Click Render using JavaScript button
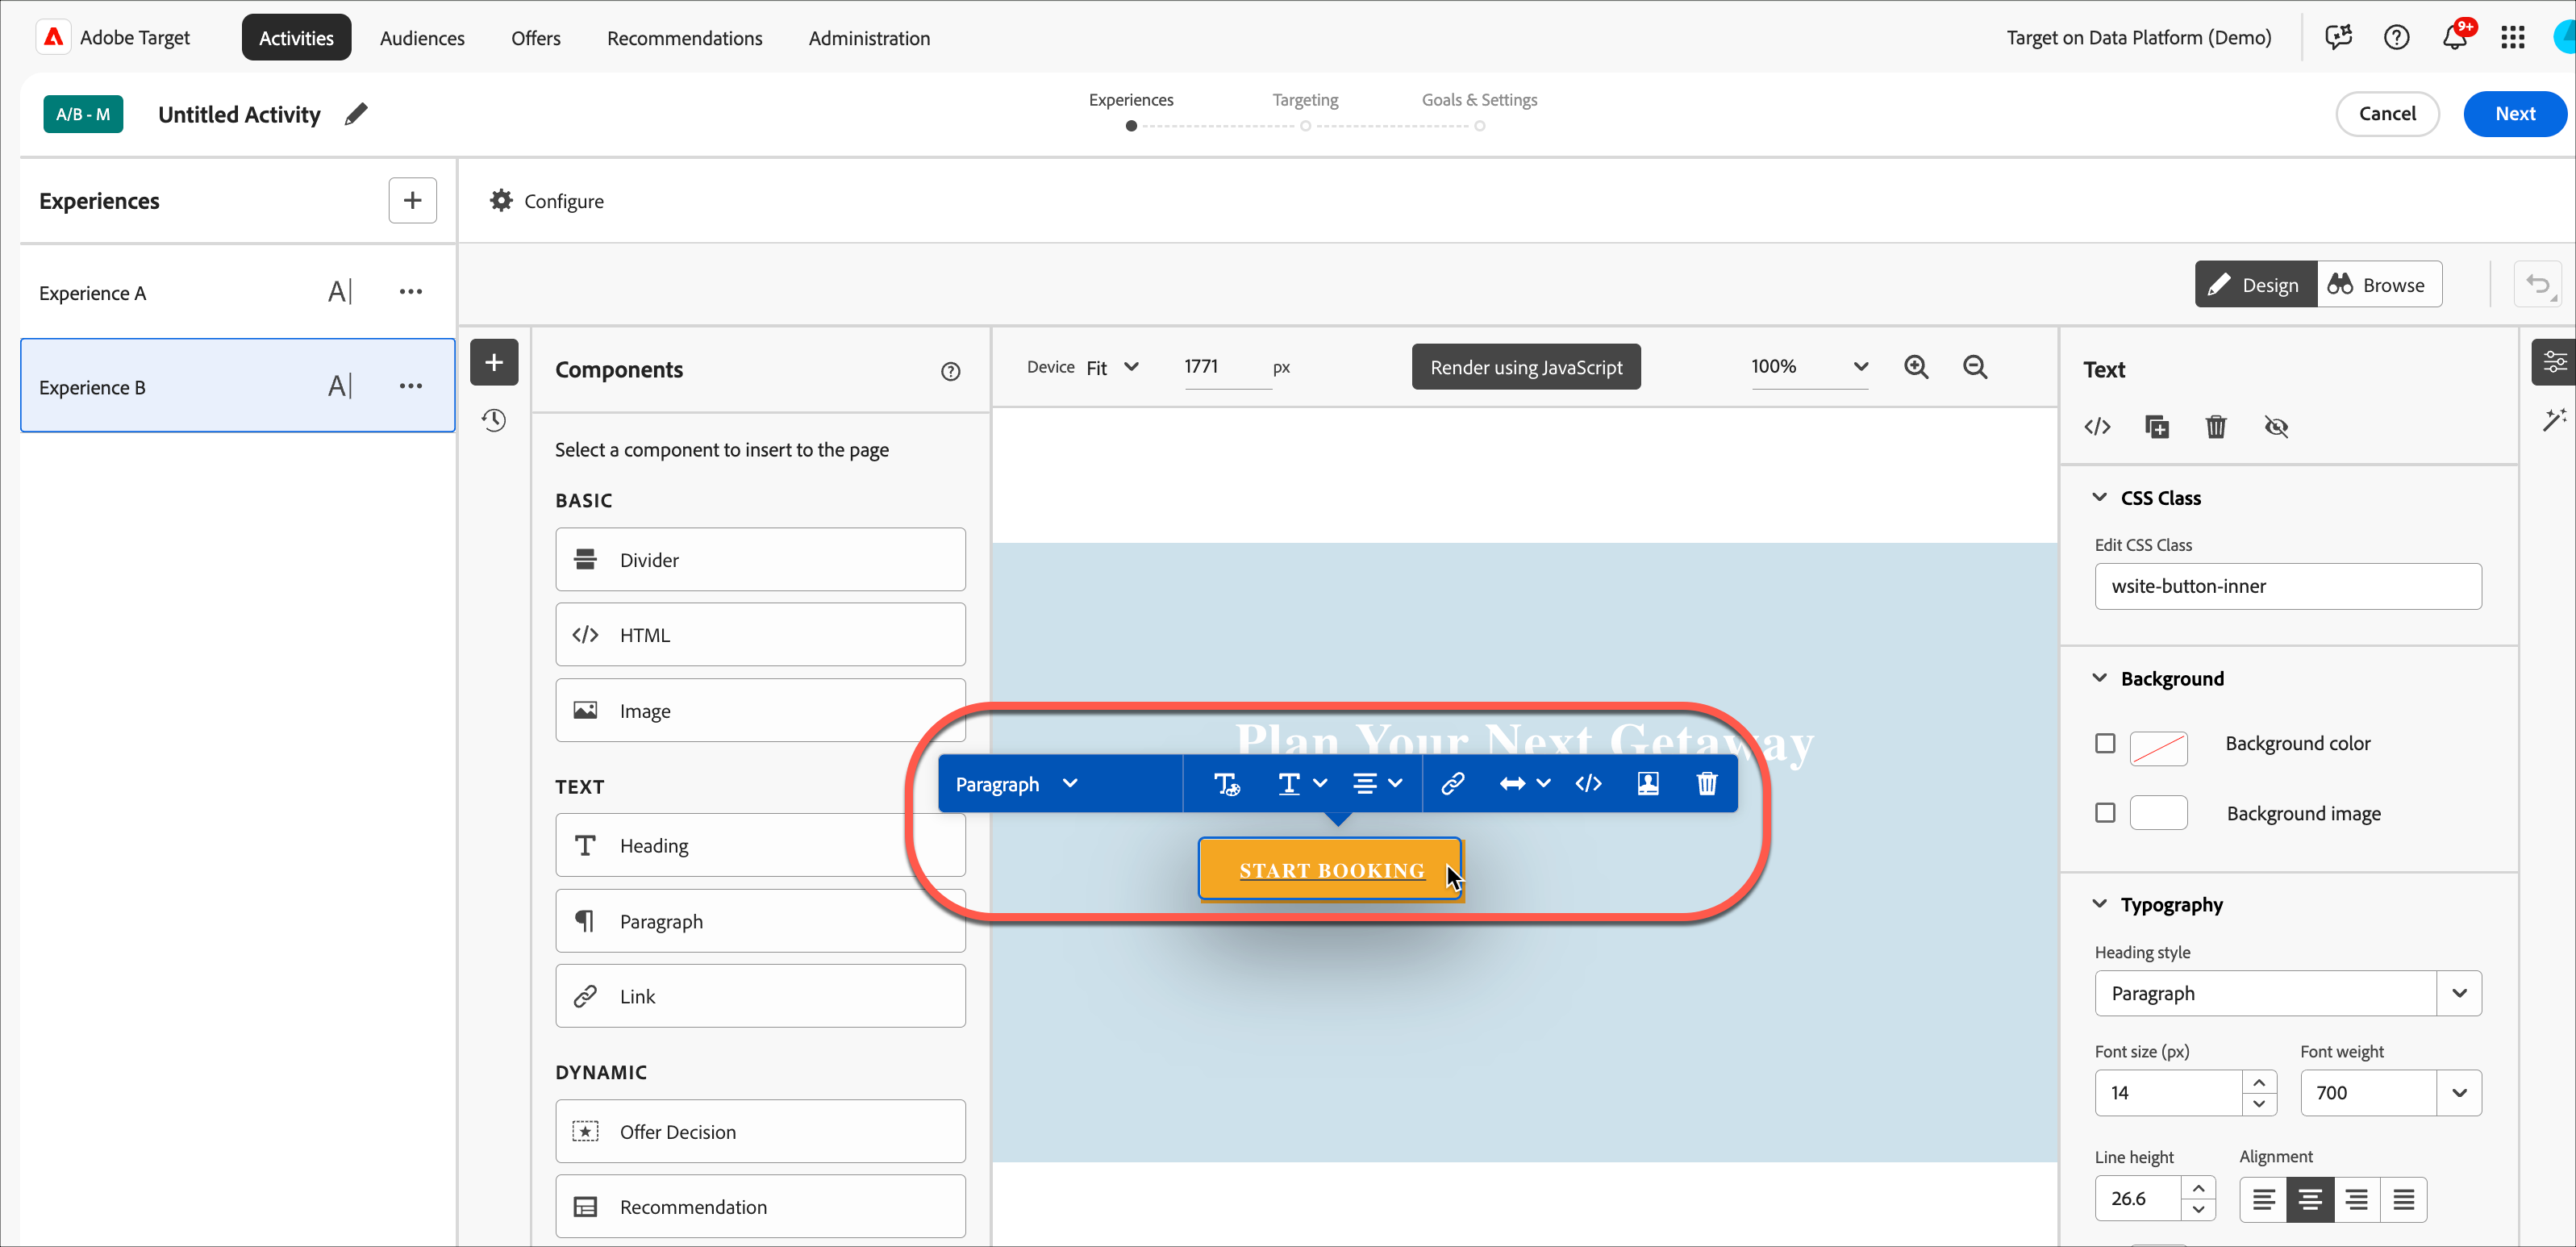Viewport: 2576px width, 1247px height. point(1526,367)
